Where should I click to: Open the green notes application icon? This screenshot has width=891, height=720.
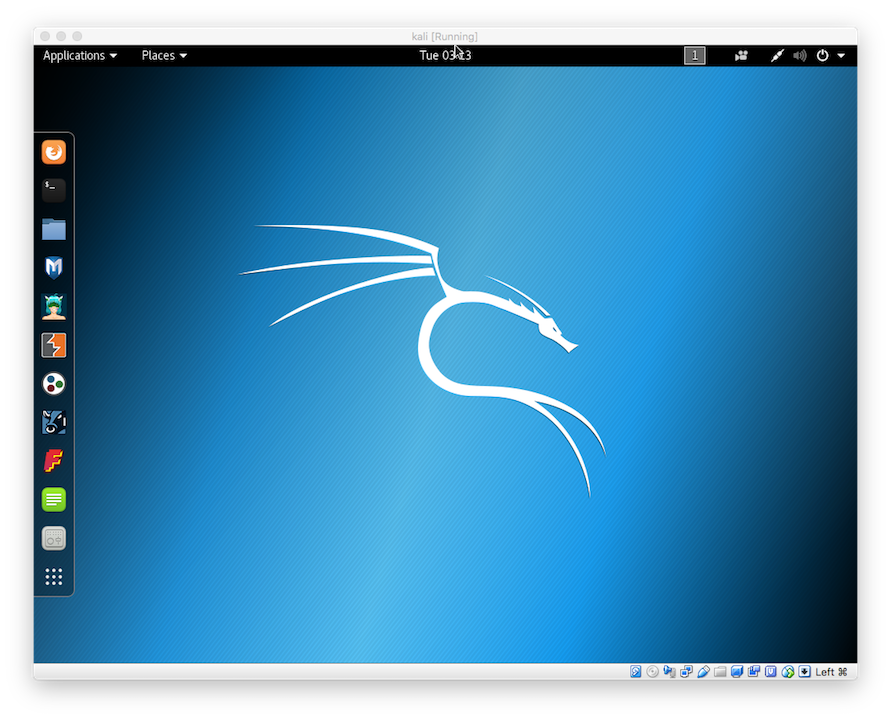[54, 499]
